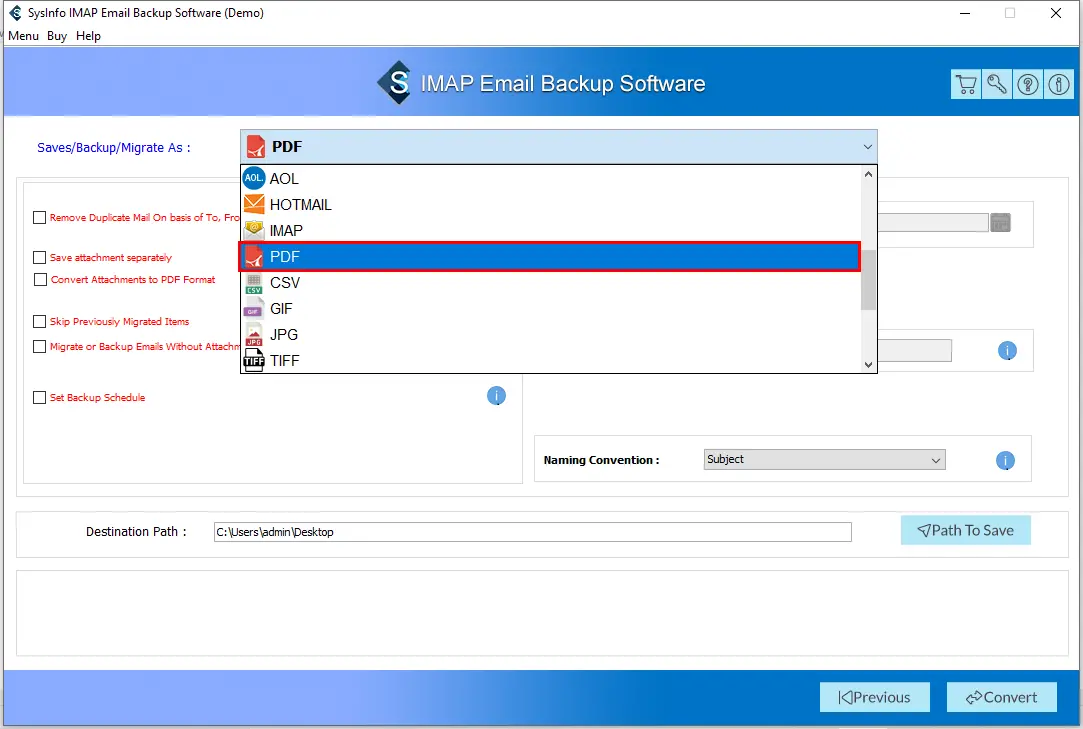
Task: Select AOL from the format list
Action: coord(284,179)
